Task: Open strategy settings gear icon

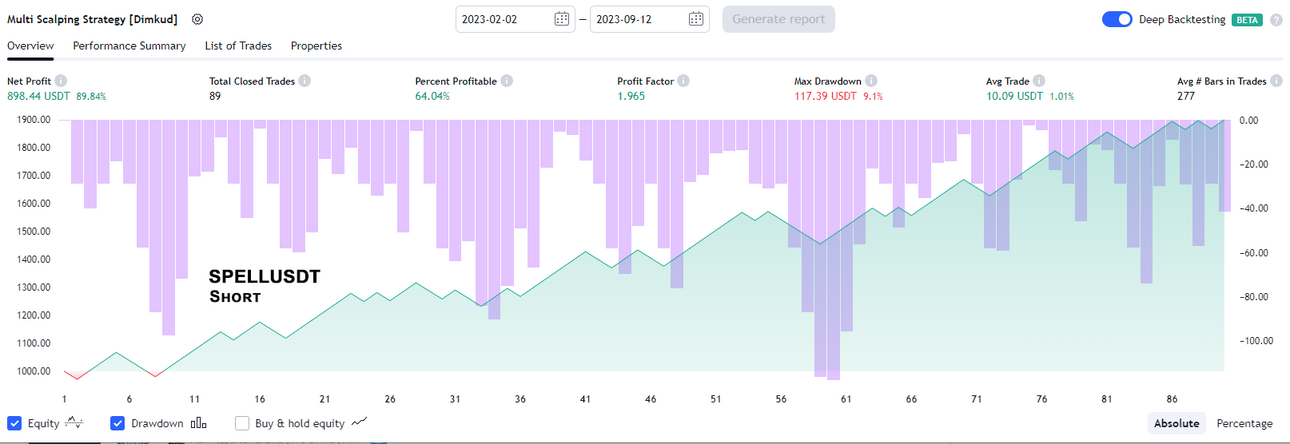Action: click(x=197, y=19)
